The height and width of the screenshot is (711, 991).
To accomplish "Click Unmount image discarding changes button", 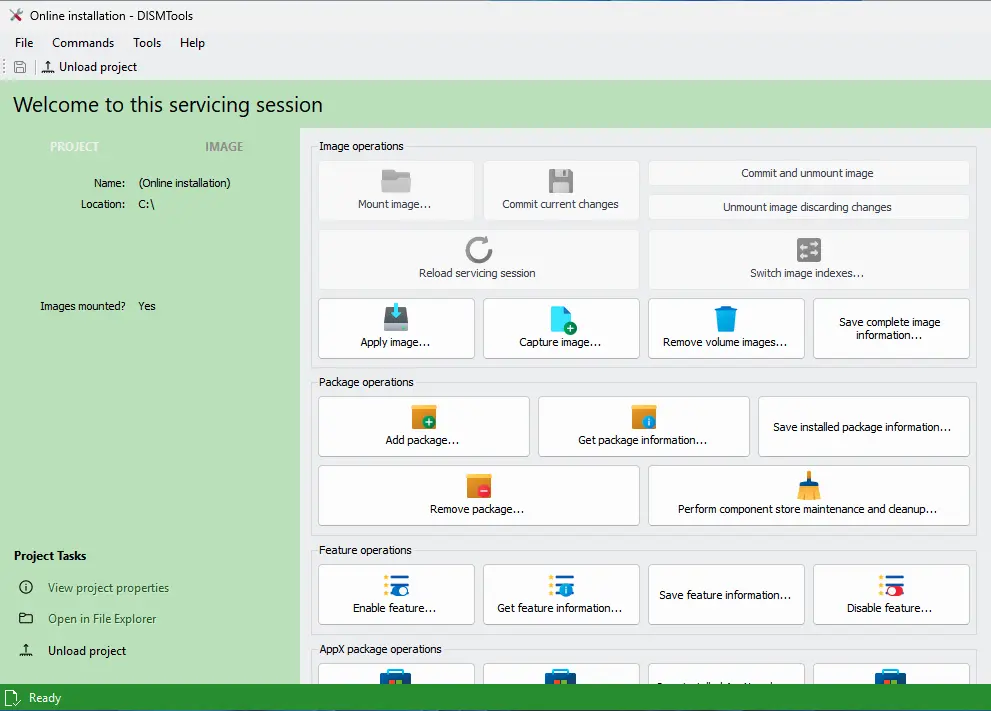I will pyautogui.click(x=808, y=207).
